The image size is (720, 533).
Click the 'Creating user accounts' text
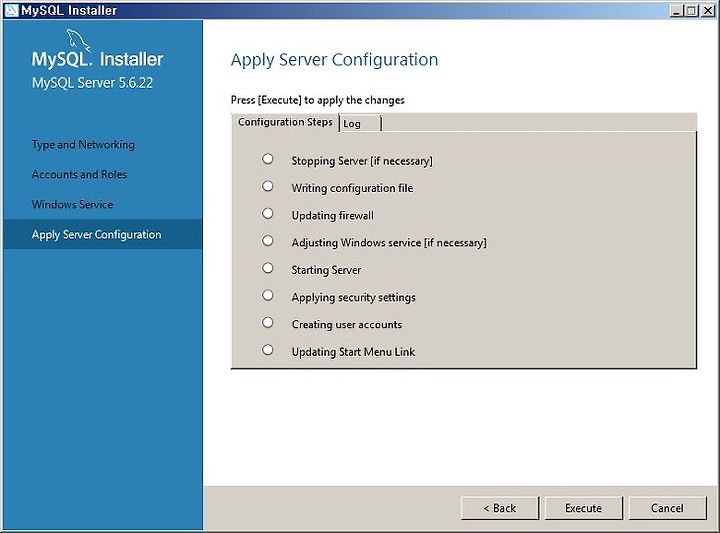tap(347, 325)
